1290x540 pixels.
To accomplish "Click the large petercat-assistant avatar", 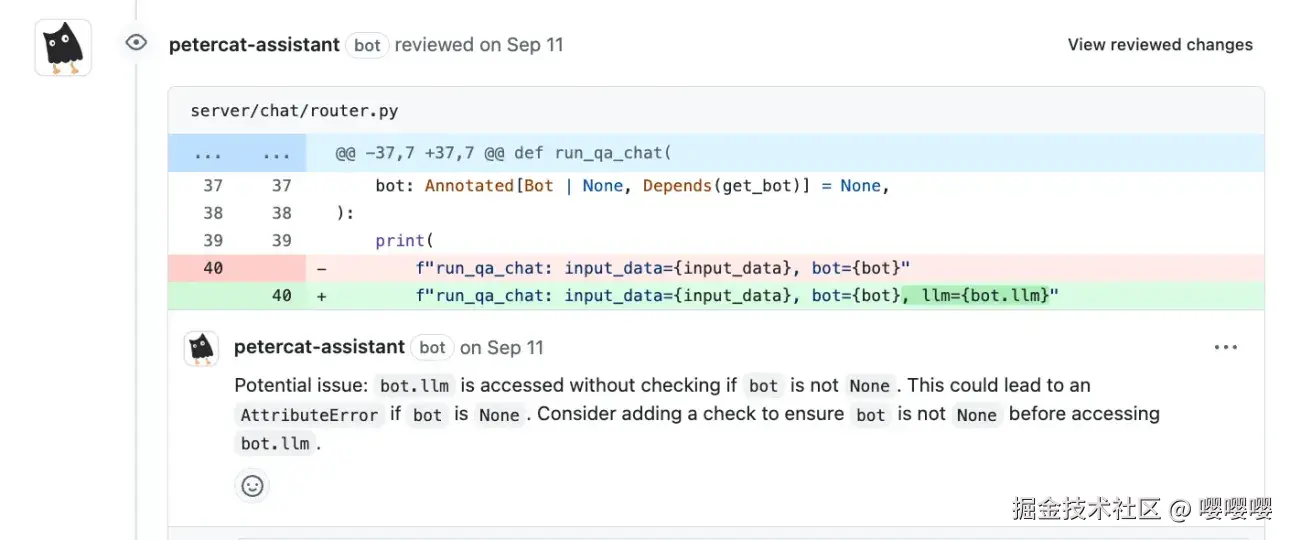I will tap(63, 47).
